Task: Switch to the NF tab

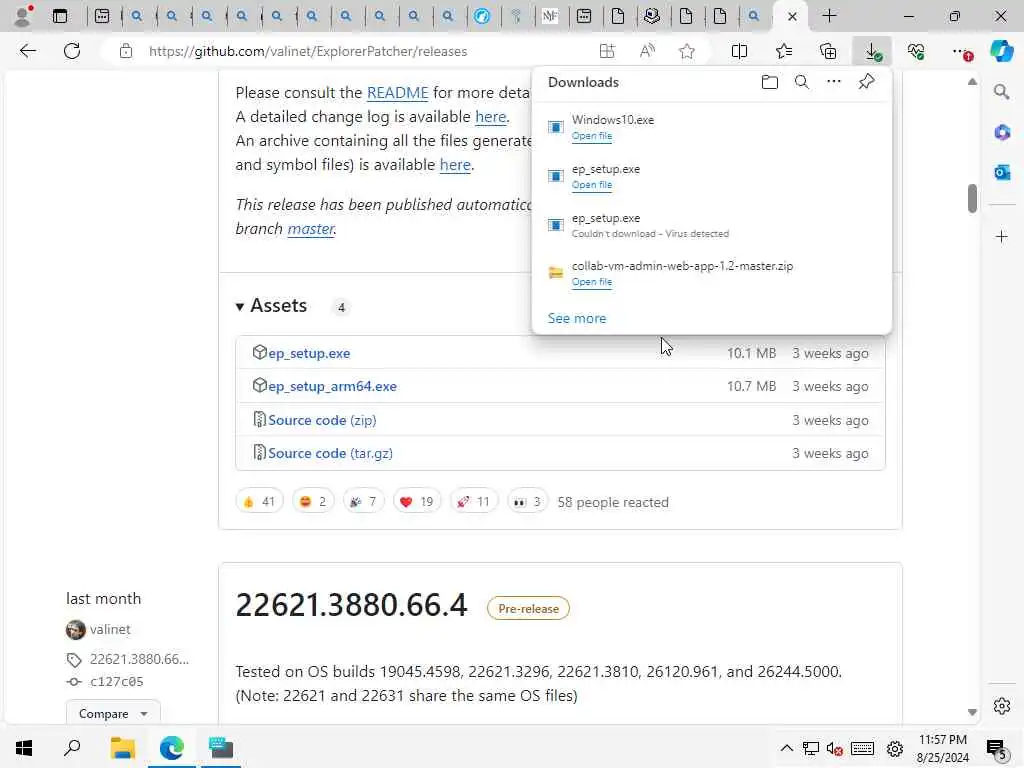Action: click(550, 16)
